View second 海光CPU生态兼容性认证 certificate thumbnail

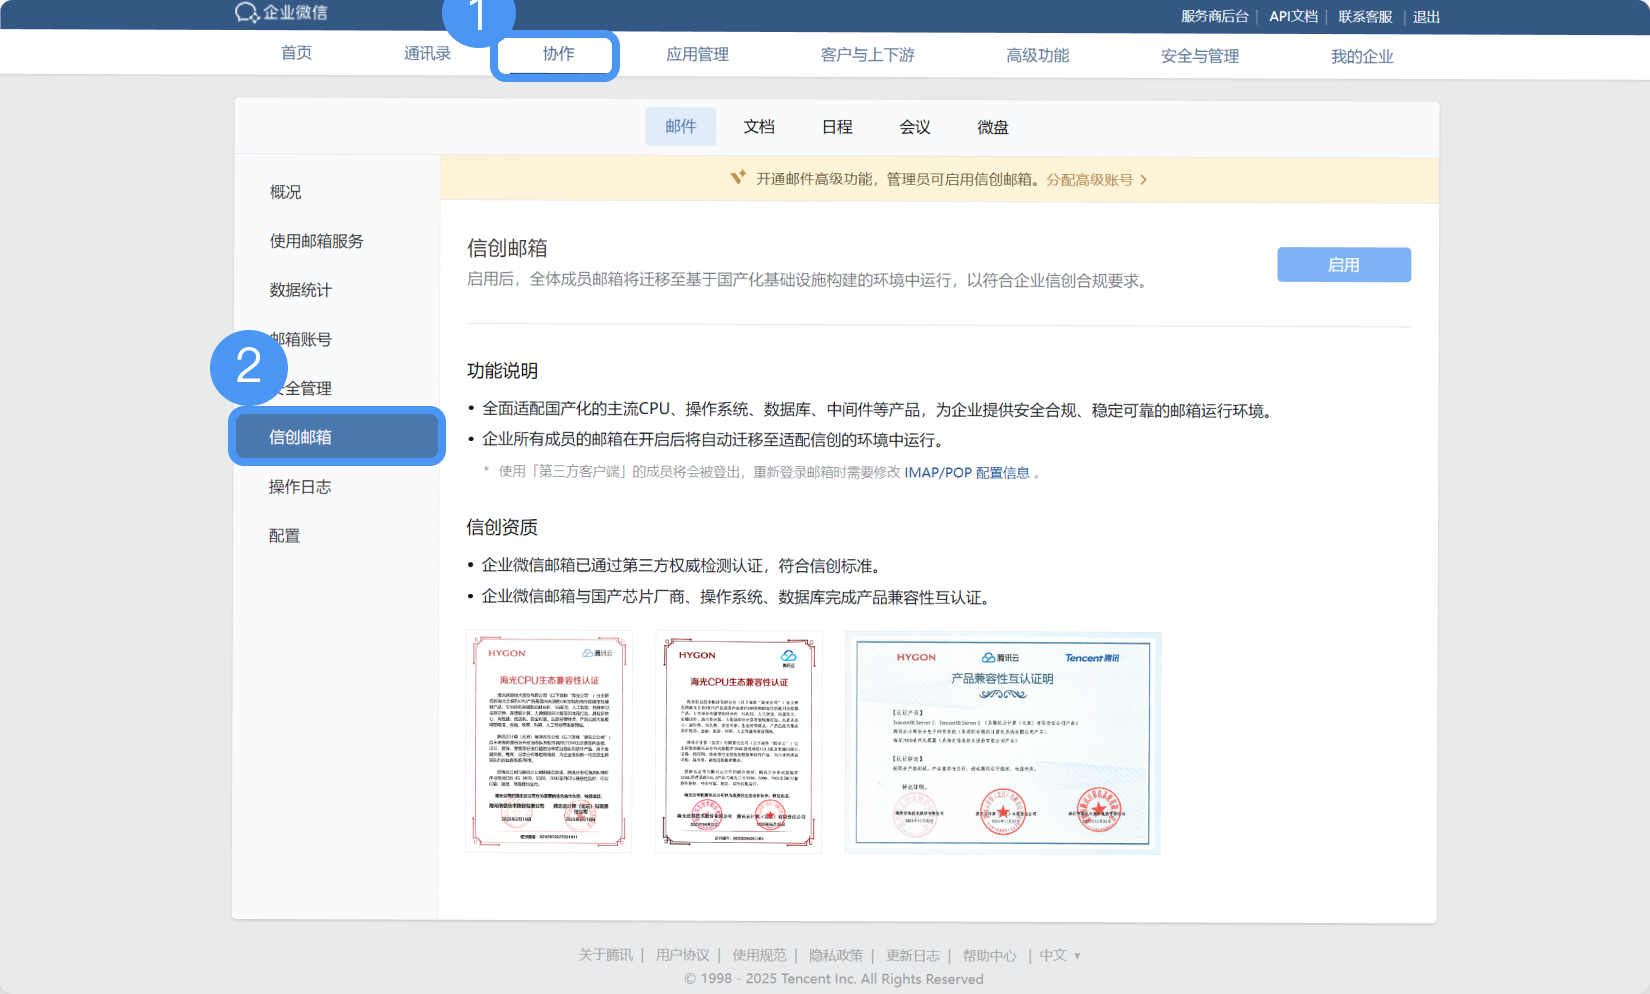pos(738,742)
